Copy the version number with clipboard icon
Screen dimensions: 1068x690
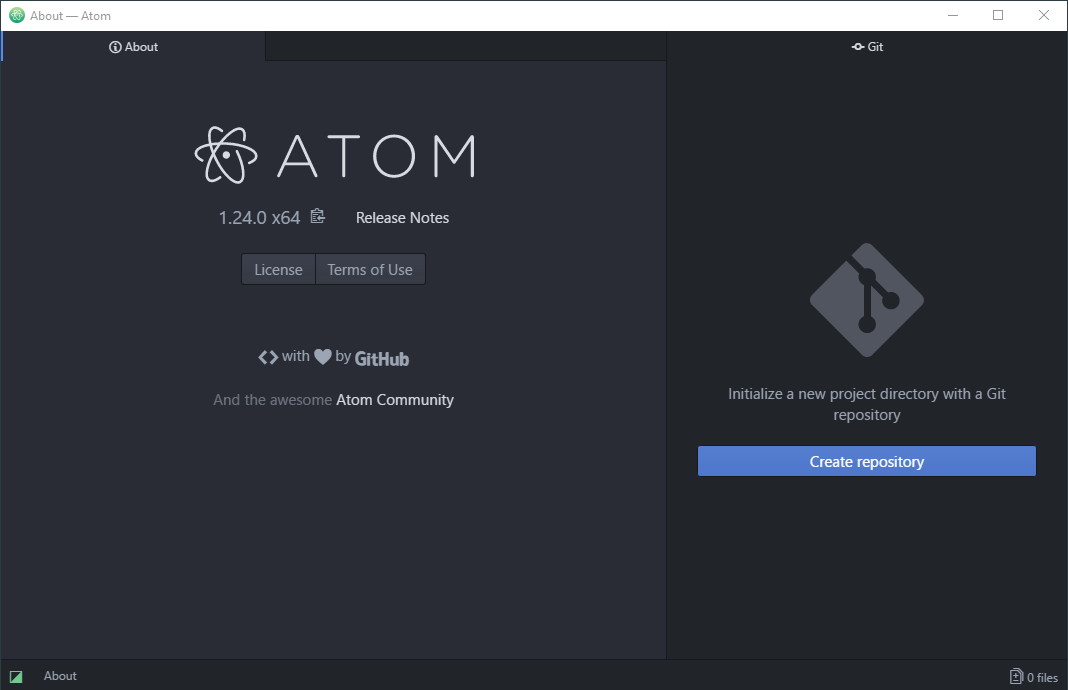pyautogui.click(x=317, y=217)
